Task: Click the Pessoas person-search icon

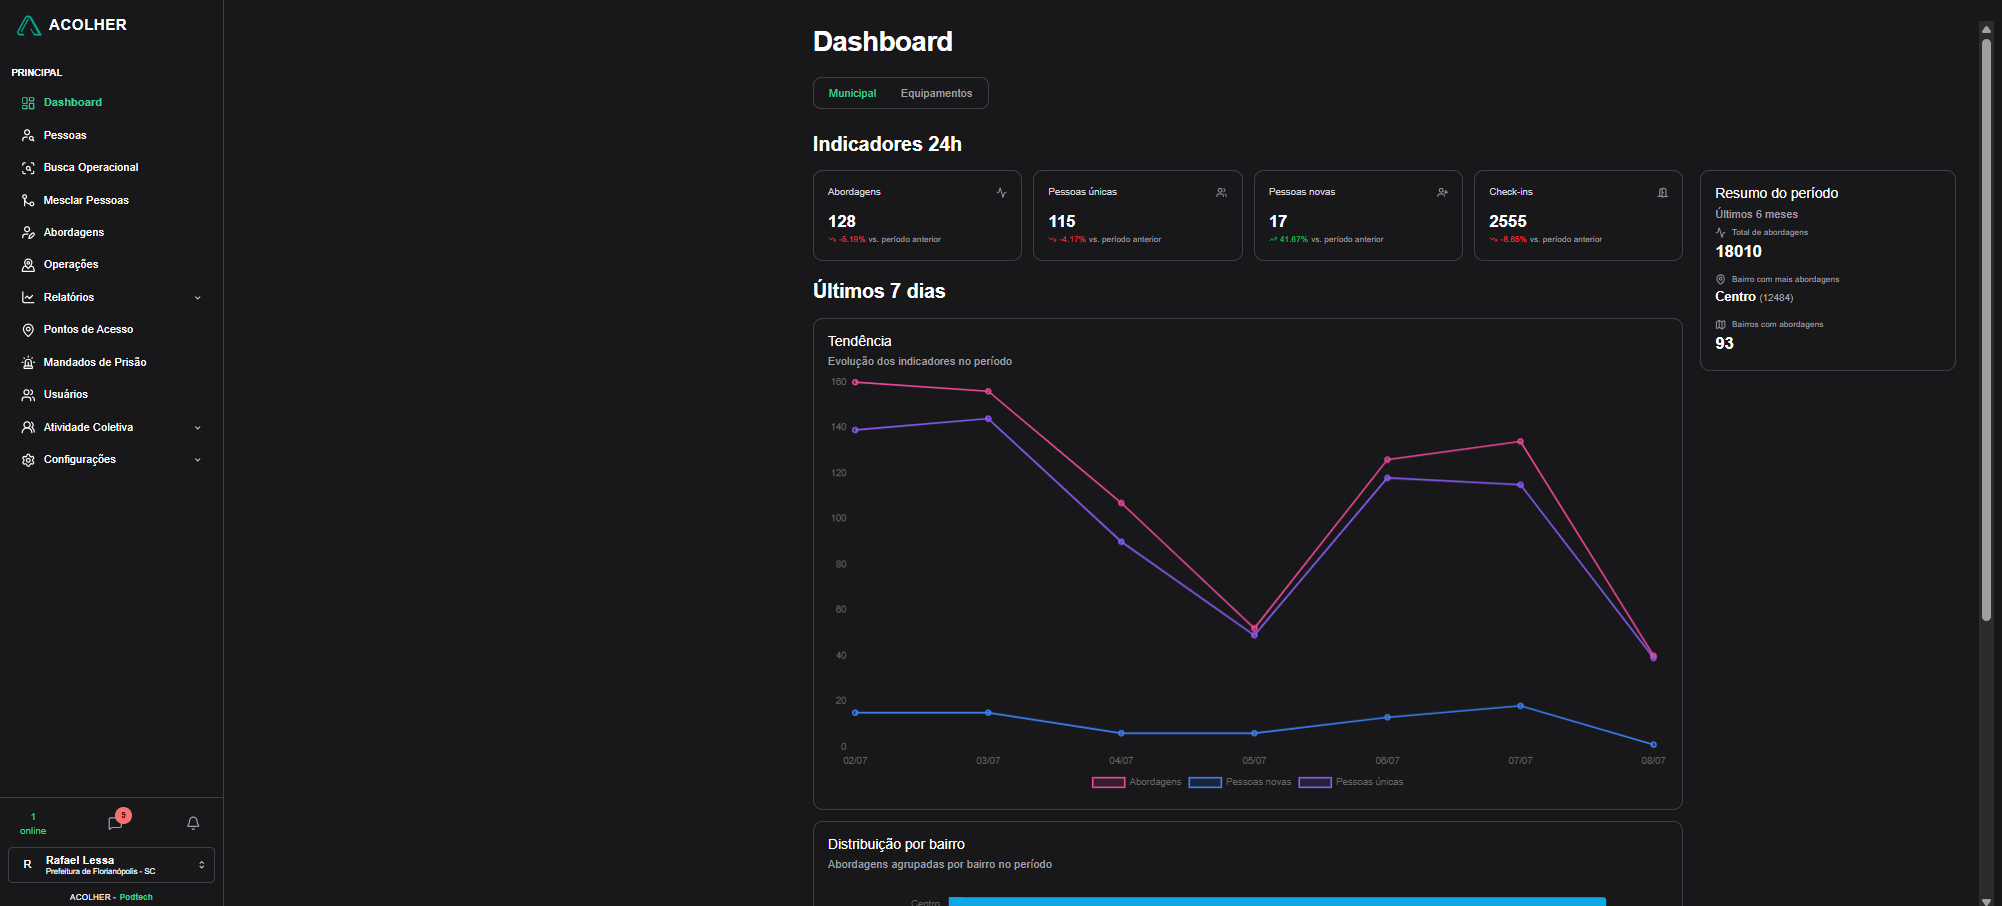Action: click(x=28, y=135)
